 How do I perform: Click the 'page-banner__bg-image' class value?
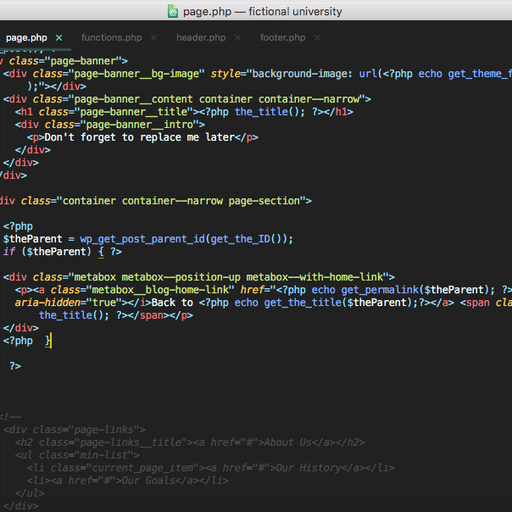tap(136, 74)
